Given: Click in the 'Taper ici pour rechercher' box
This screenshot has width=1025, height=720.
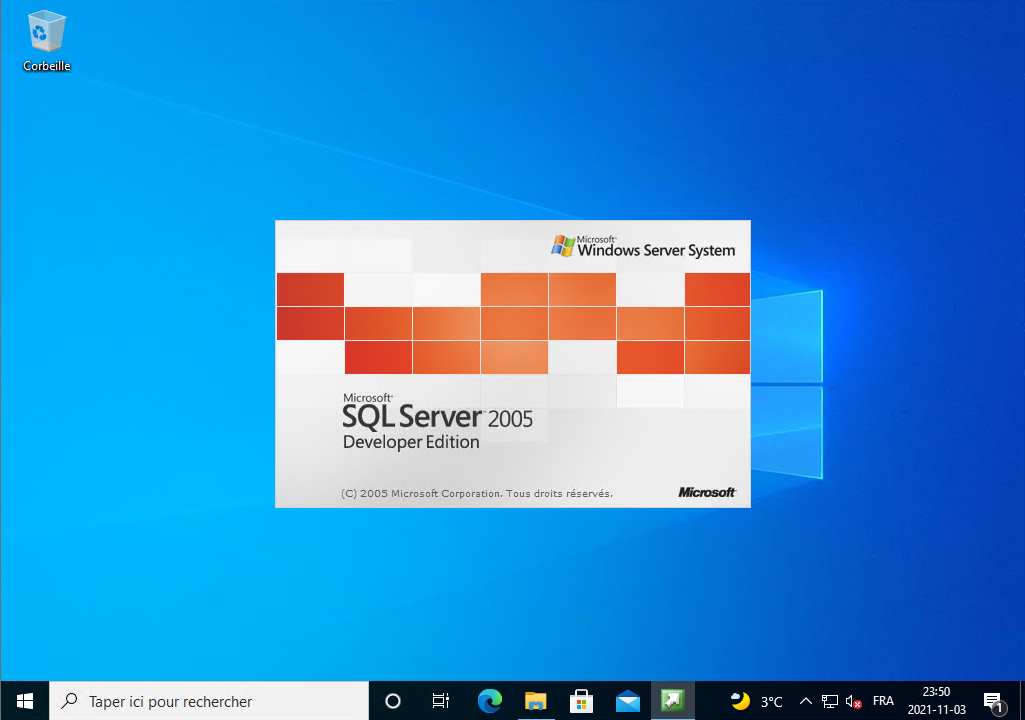Looking at the screenshot, I should pos(210,701).
